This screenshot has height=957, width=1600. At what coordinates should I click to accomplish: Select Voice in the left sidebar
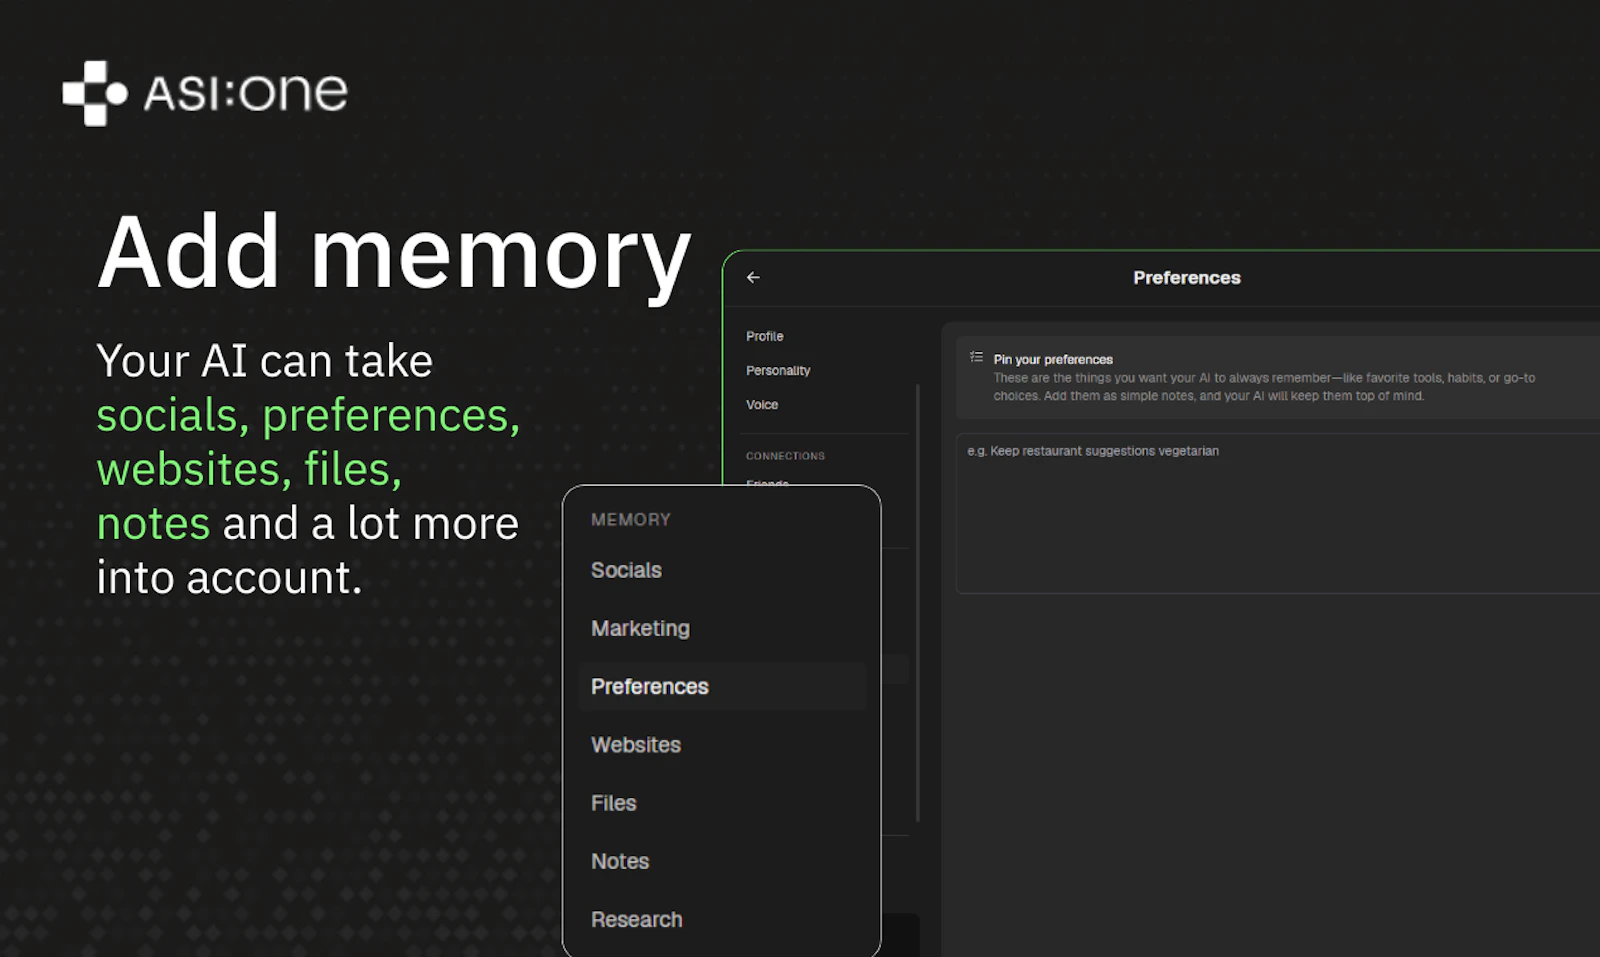tap(762, 404)
